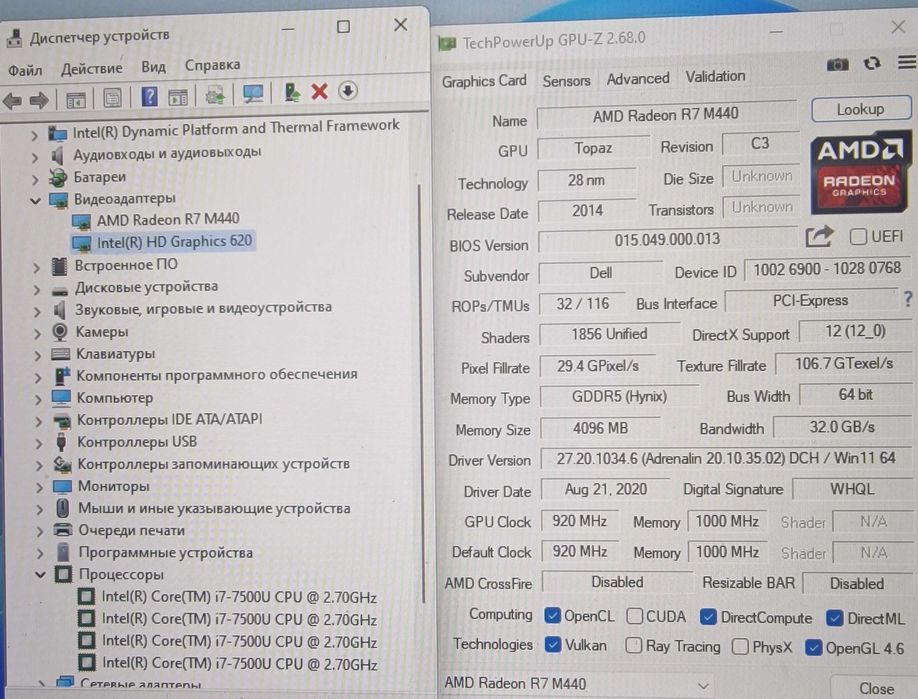The image size is (918, 699).
Task: Collapse the Видеоадаптеры node
Action: (35, 201)
